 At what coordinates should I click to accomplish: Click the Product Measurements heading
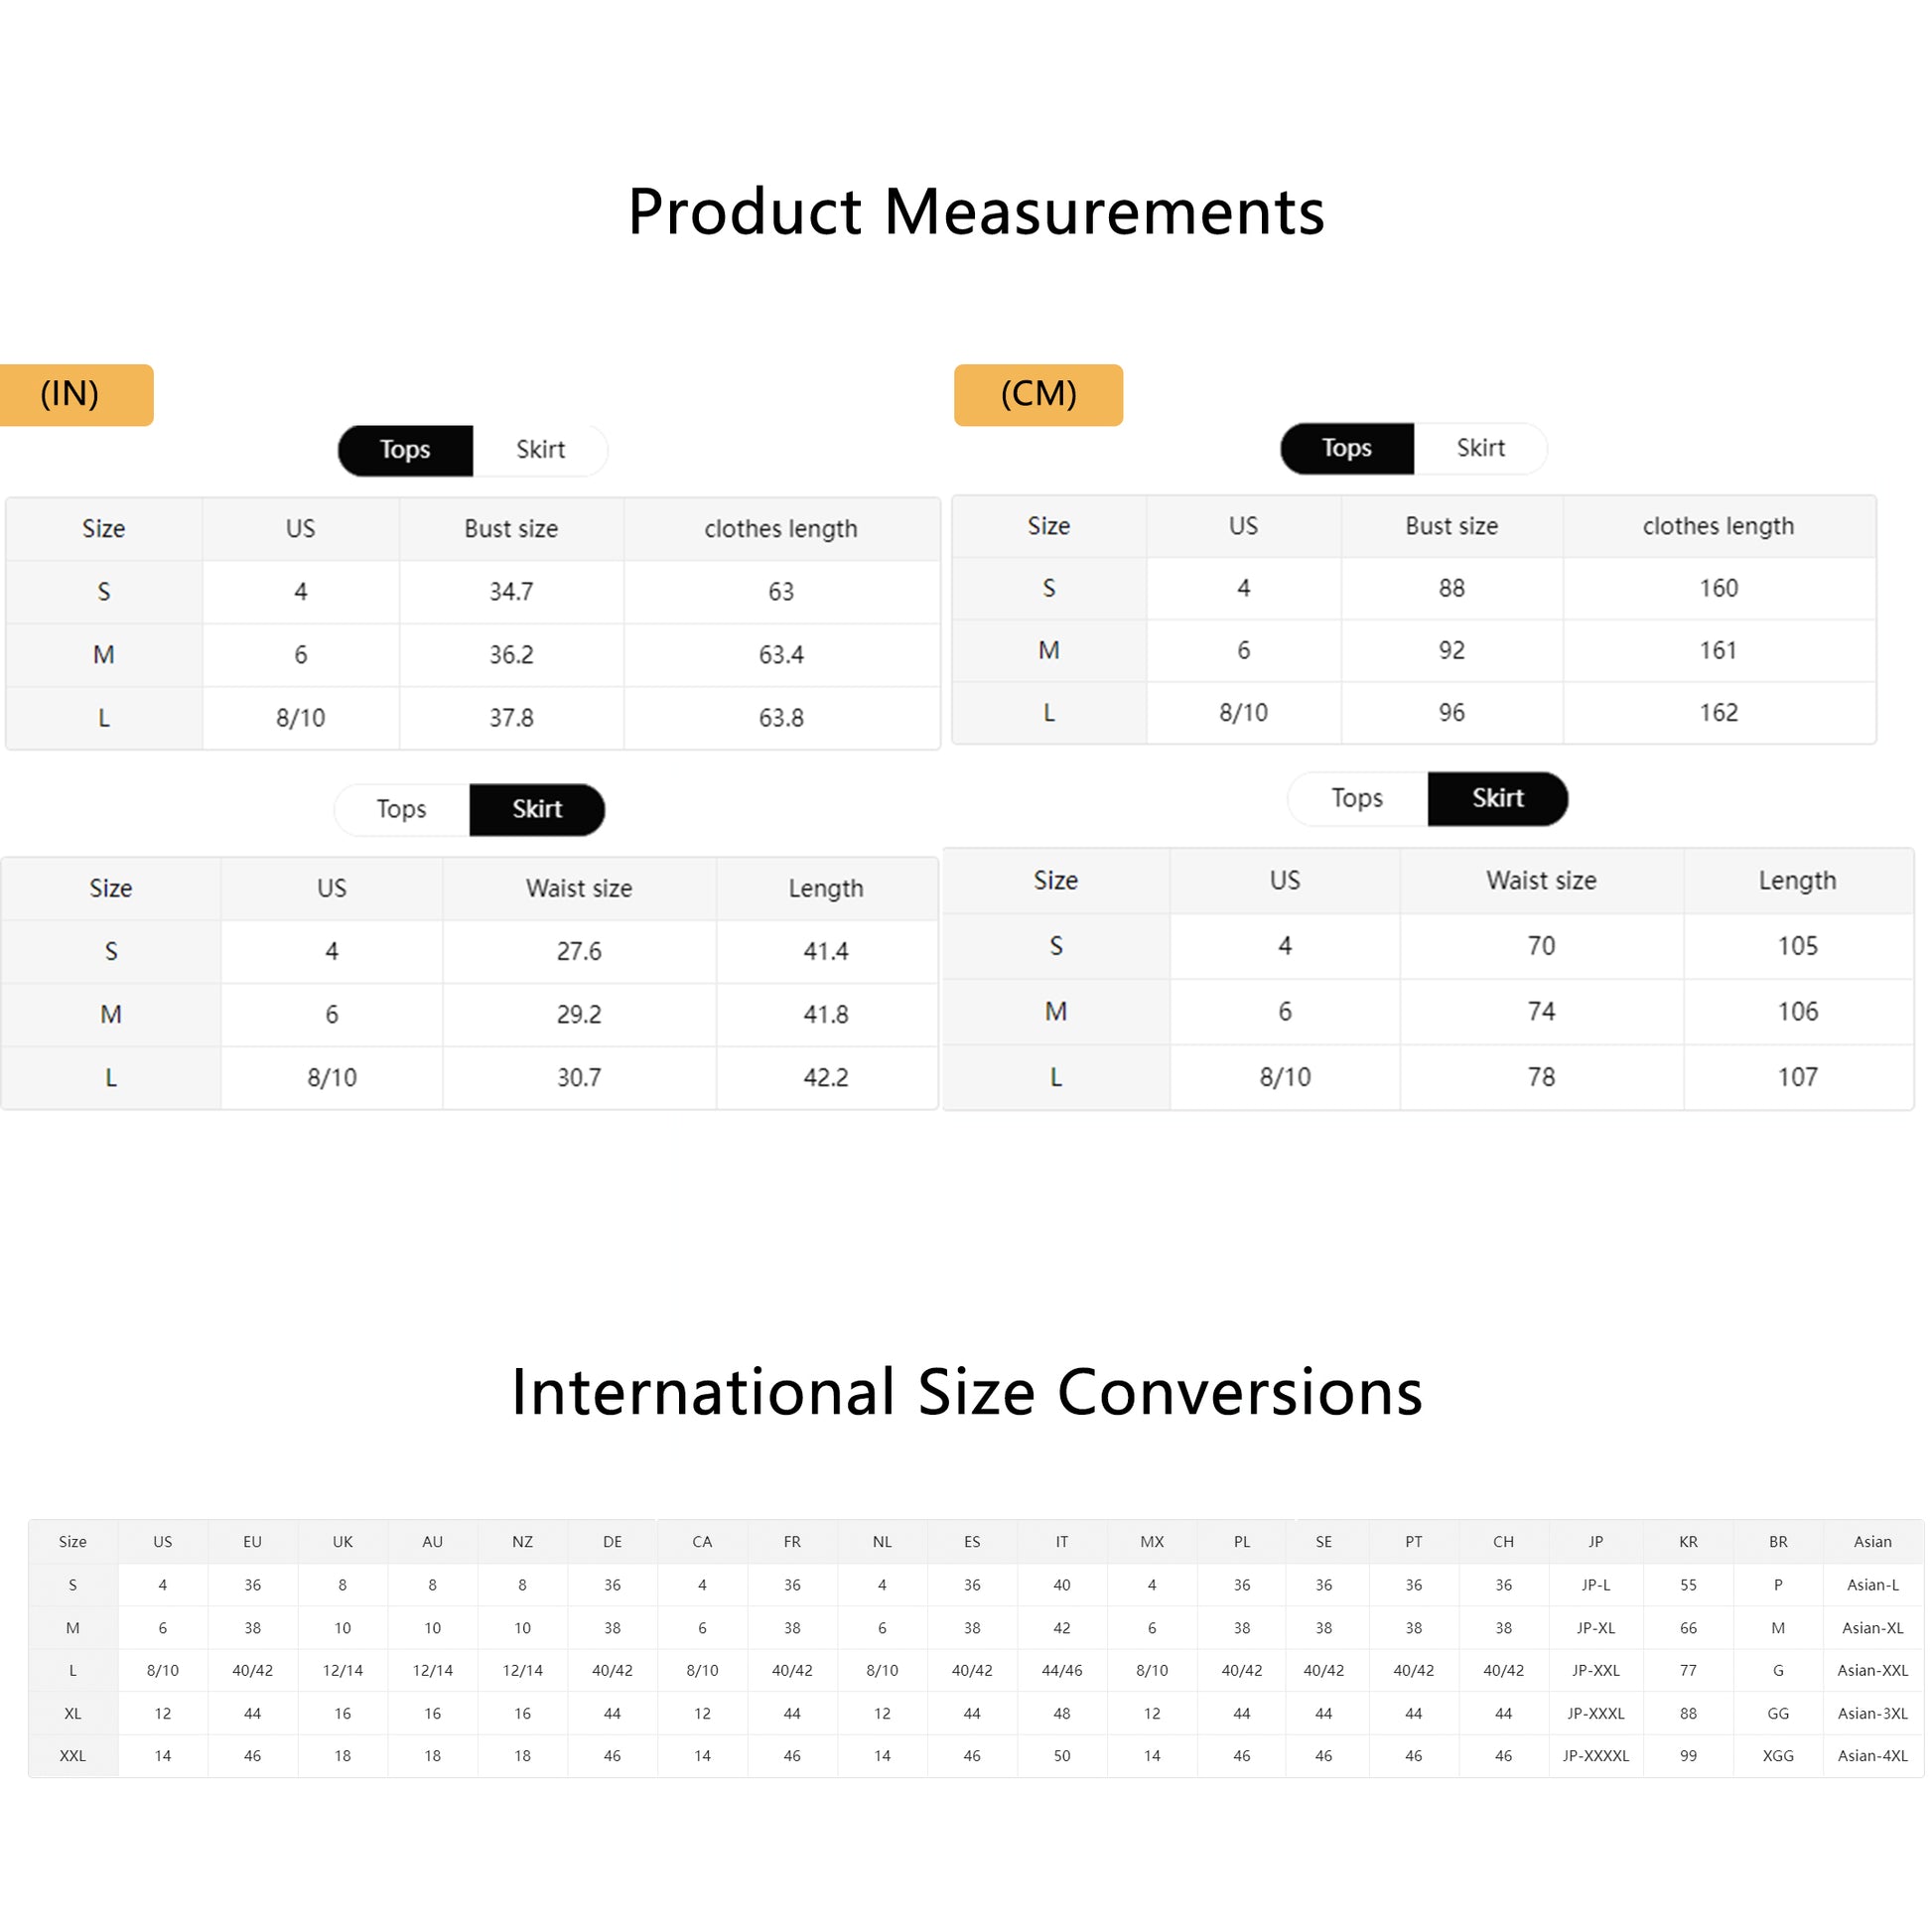(976, 212)
